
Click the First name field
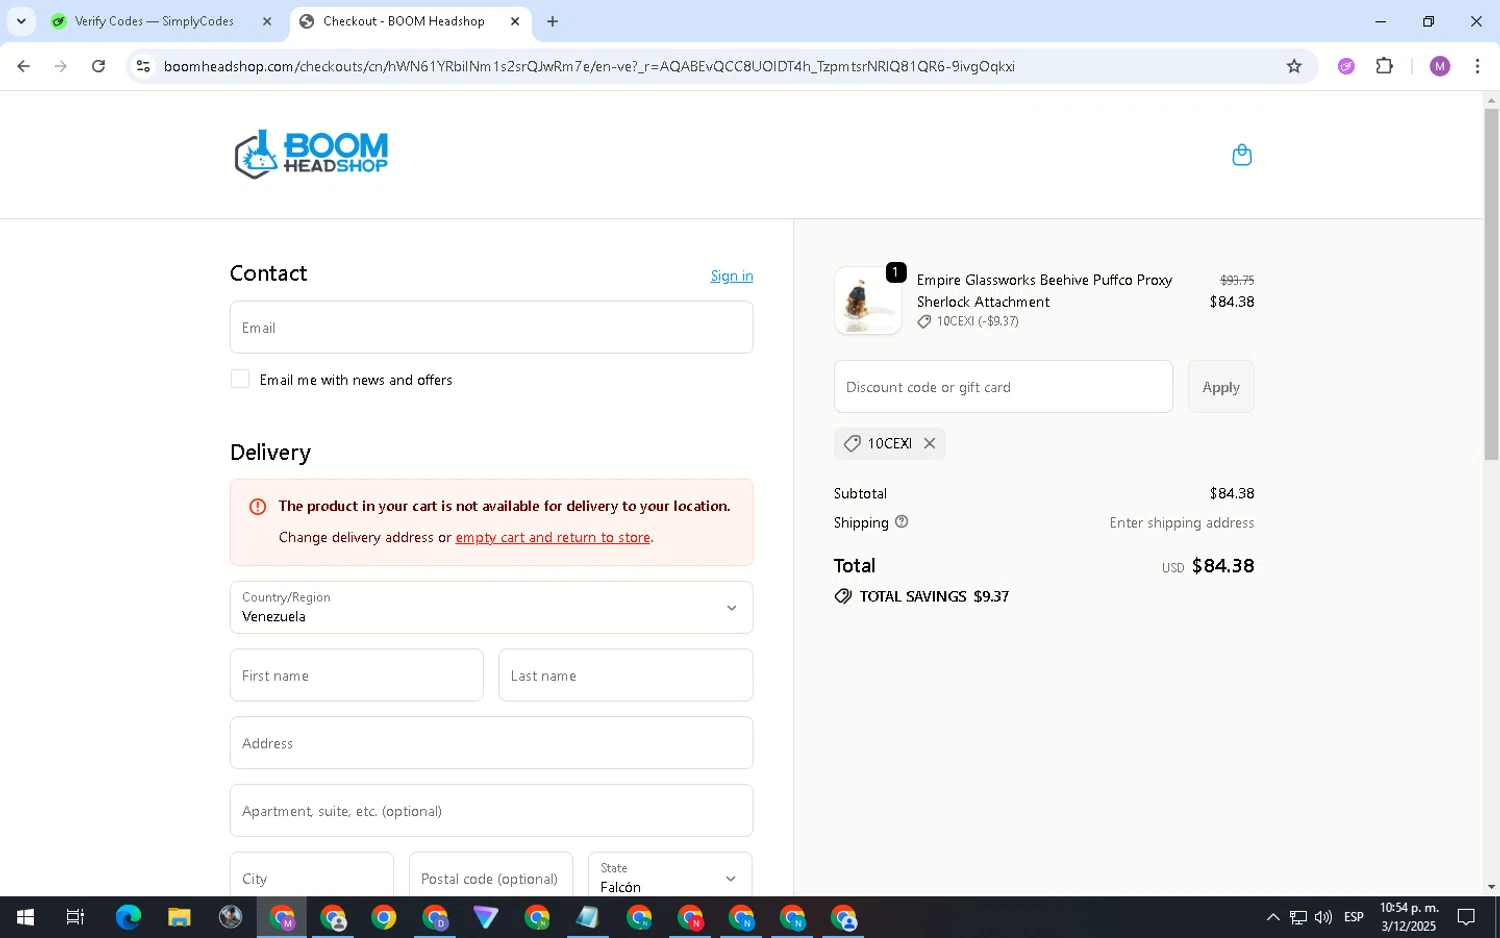[356, 675]
